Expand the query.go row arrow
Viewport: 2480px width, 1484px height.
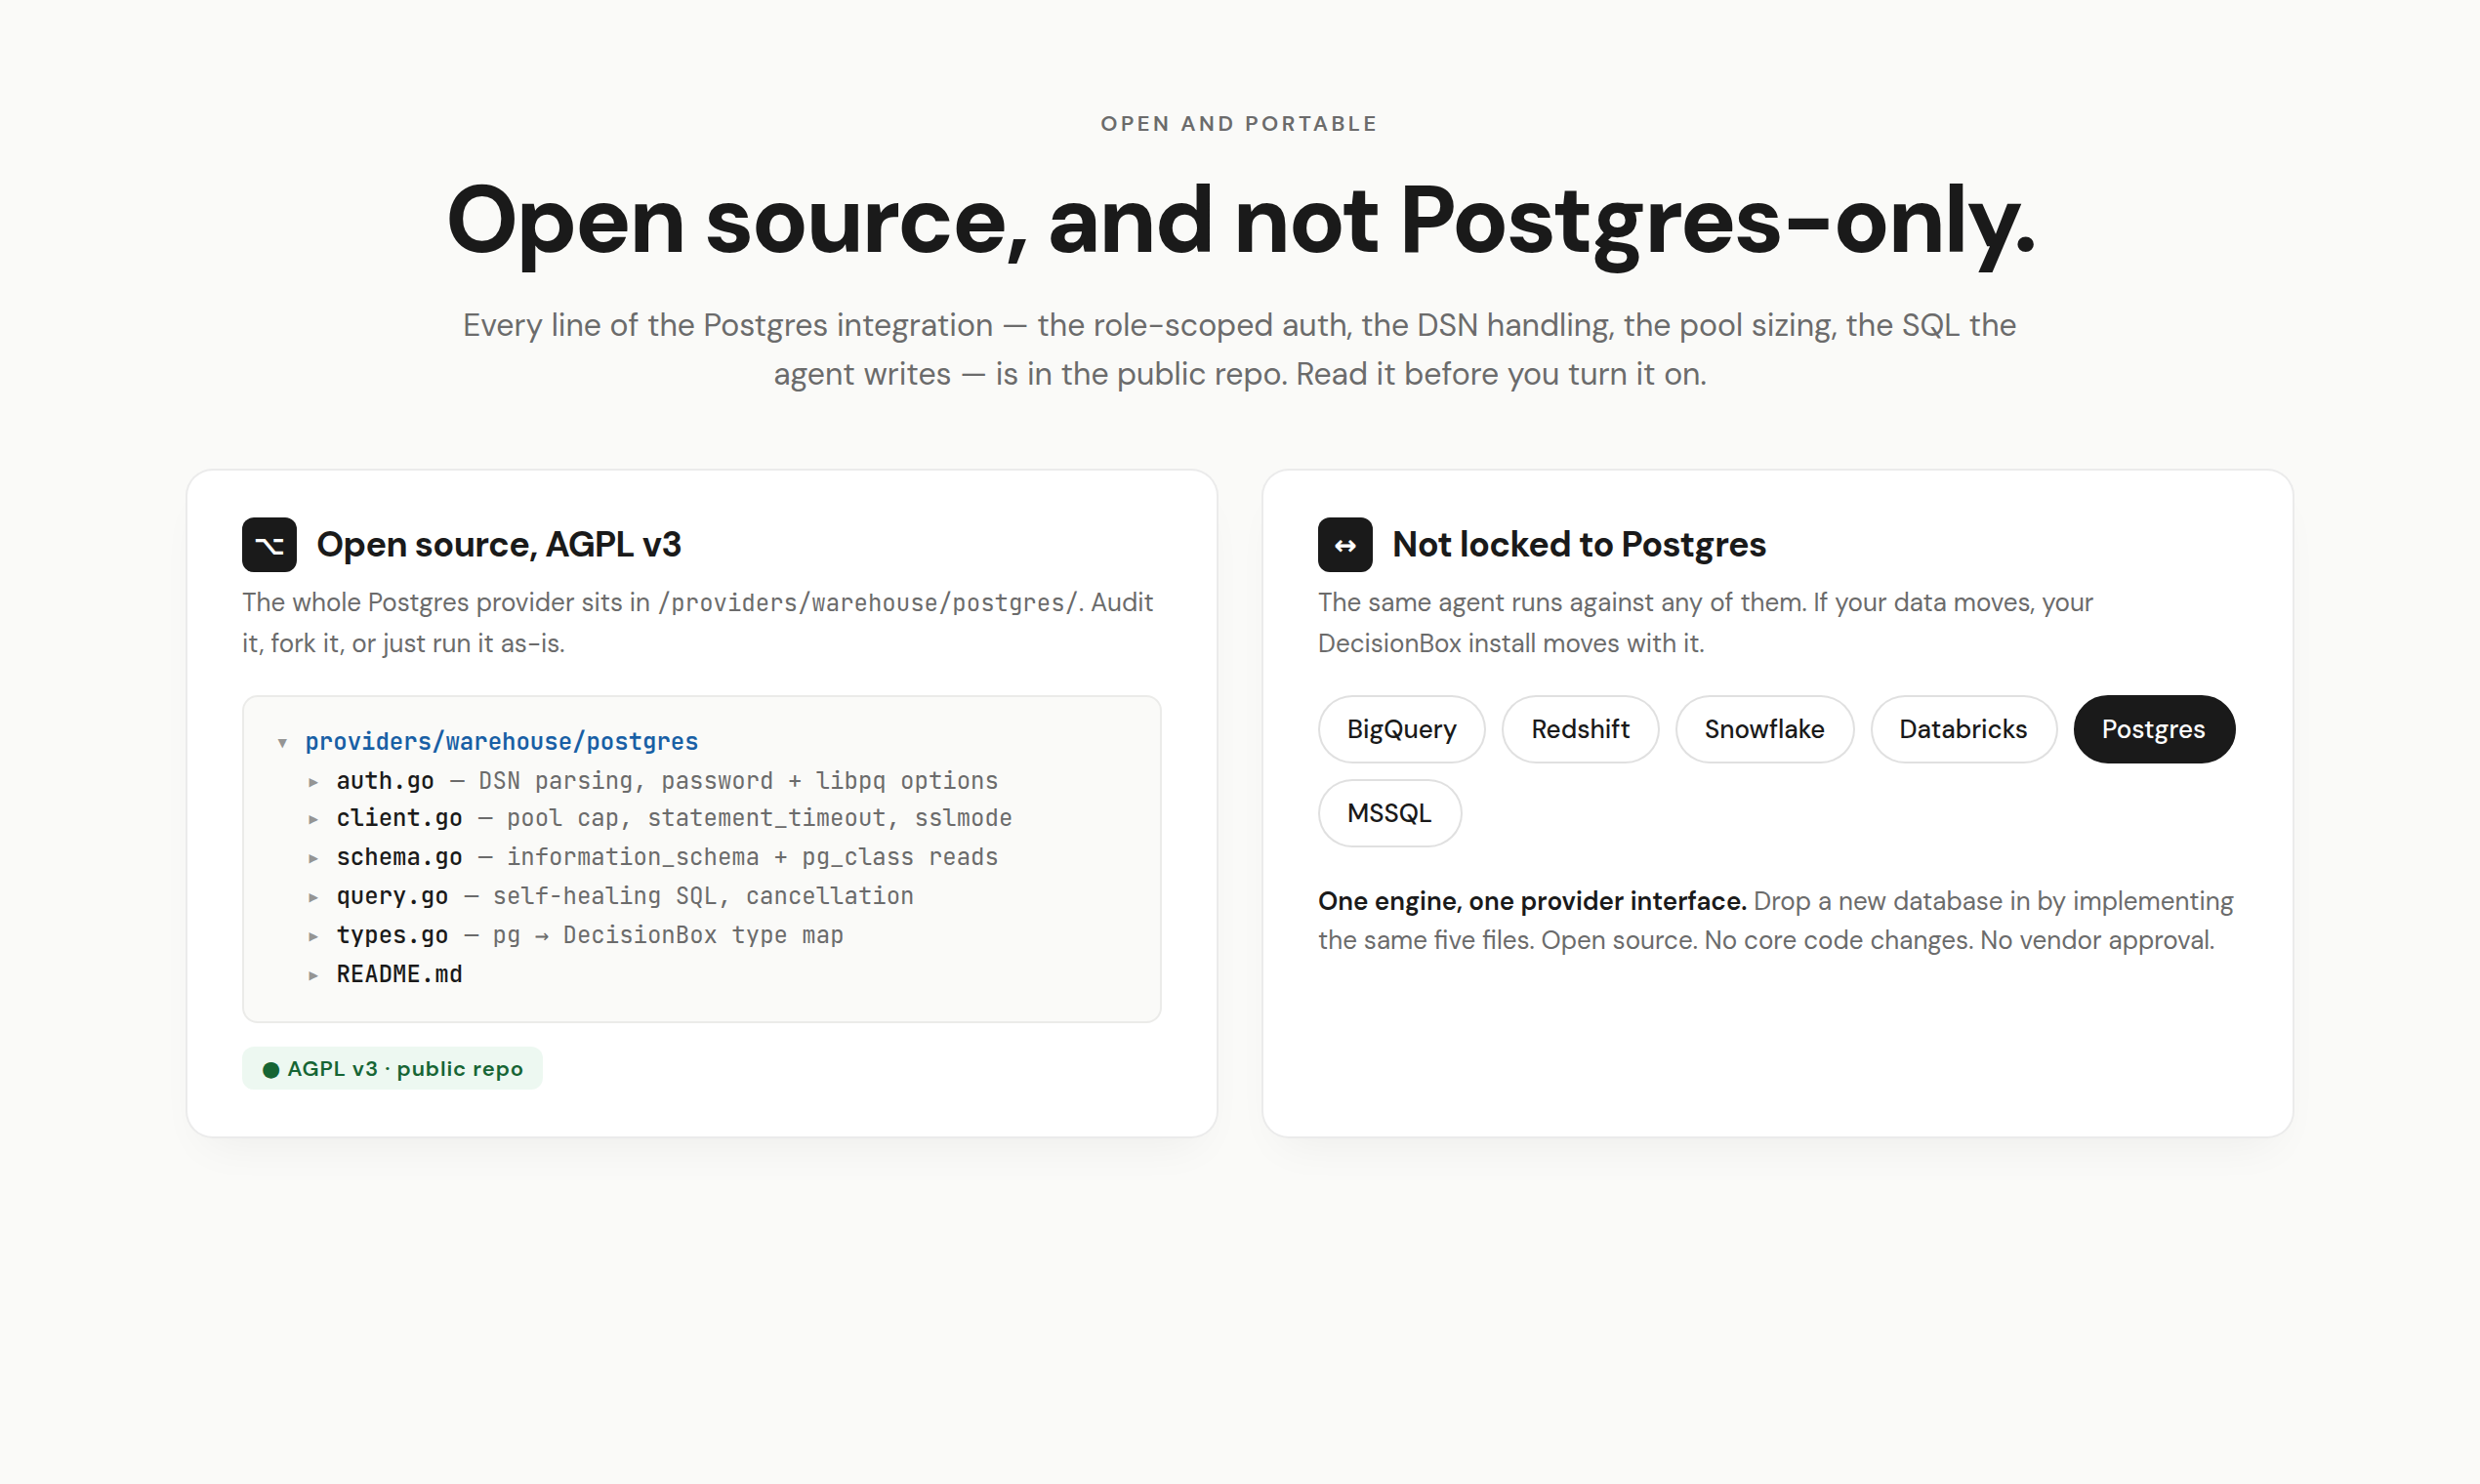point(313,897)
